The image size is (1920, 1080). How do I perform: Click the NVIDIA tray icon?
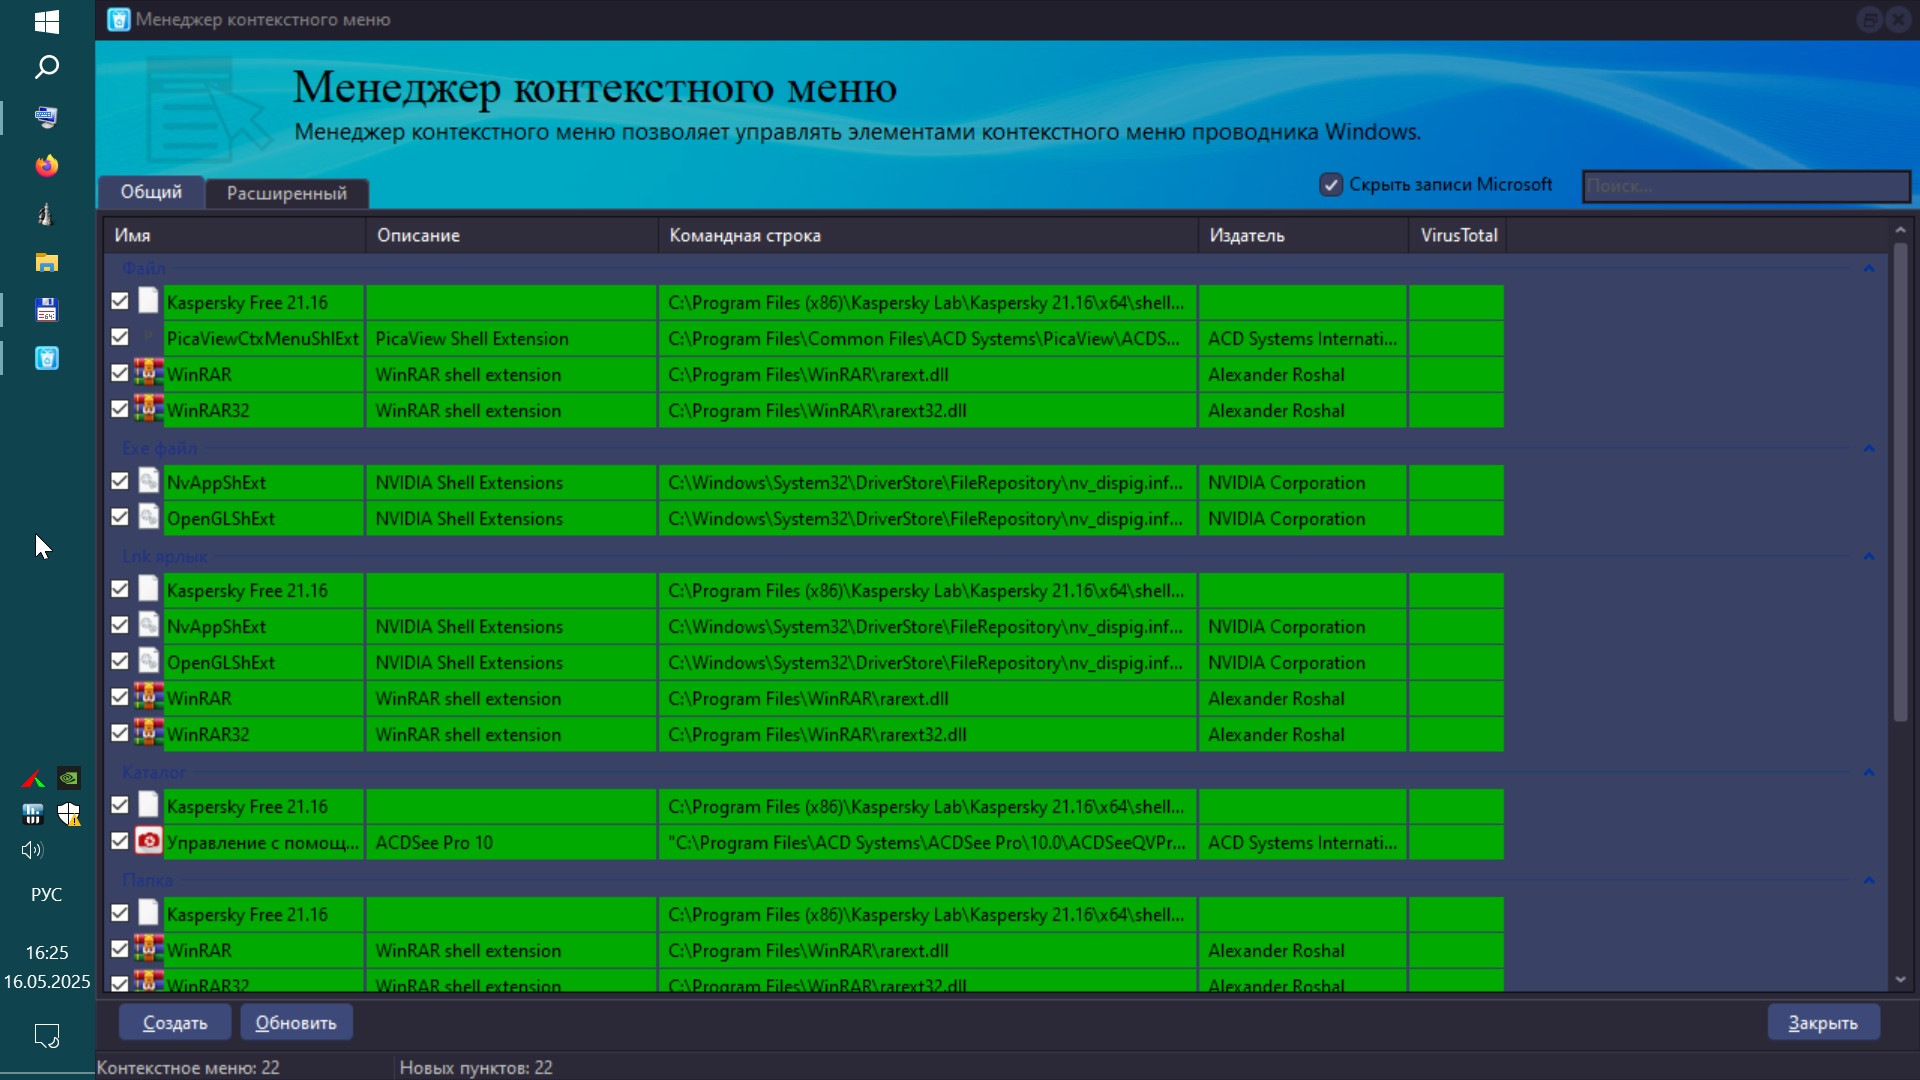point(68,778)
